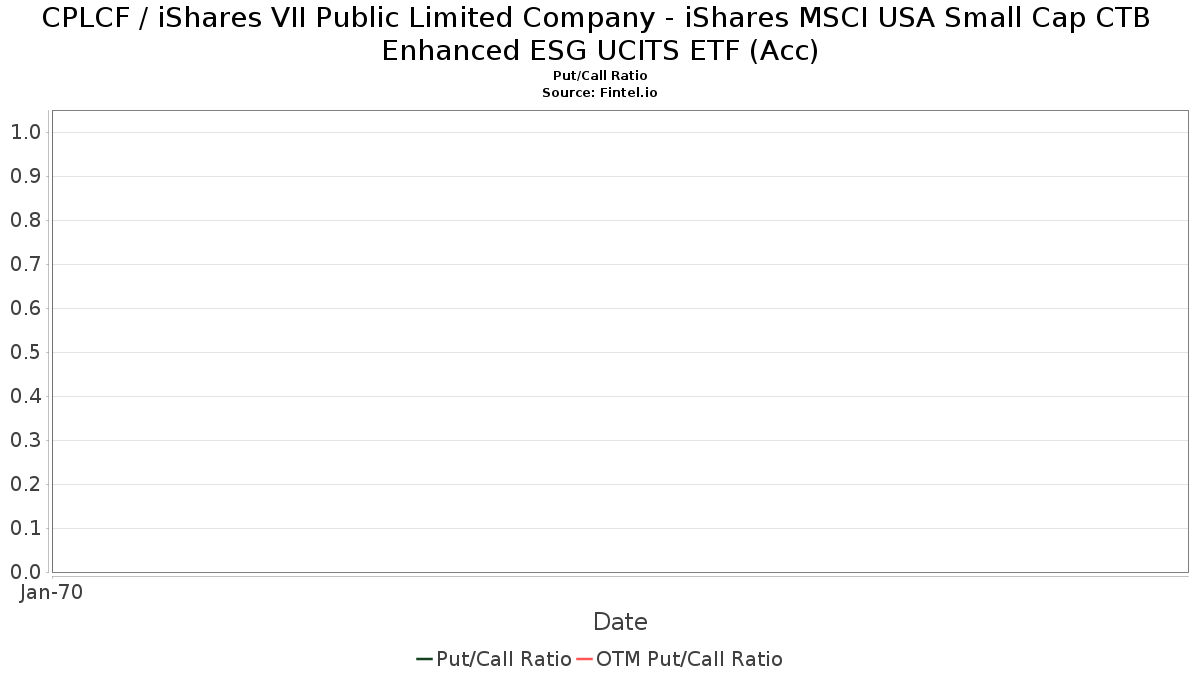Viewport: 1200px width, 675px height.
Task: Click the 0.5 y-axis label
Action: pyautogui.click(x=25, y=352)
